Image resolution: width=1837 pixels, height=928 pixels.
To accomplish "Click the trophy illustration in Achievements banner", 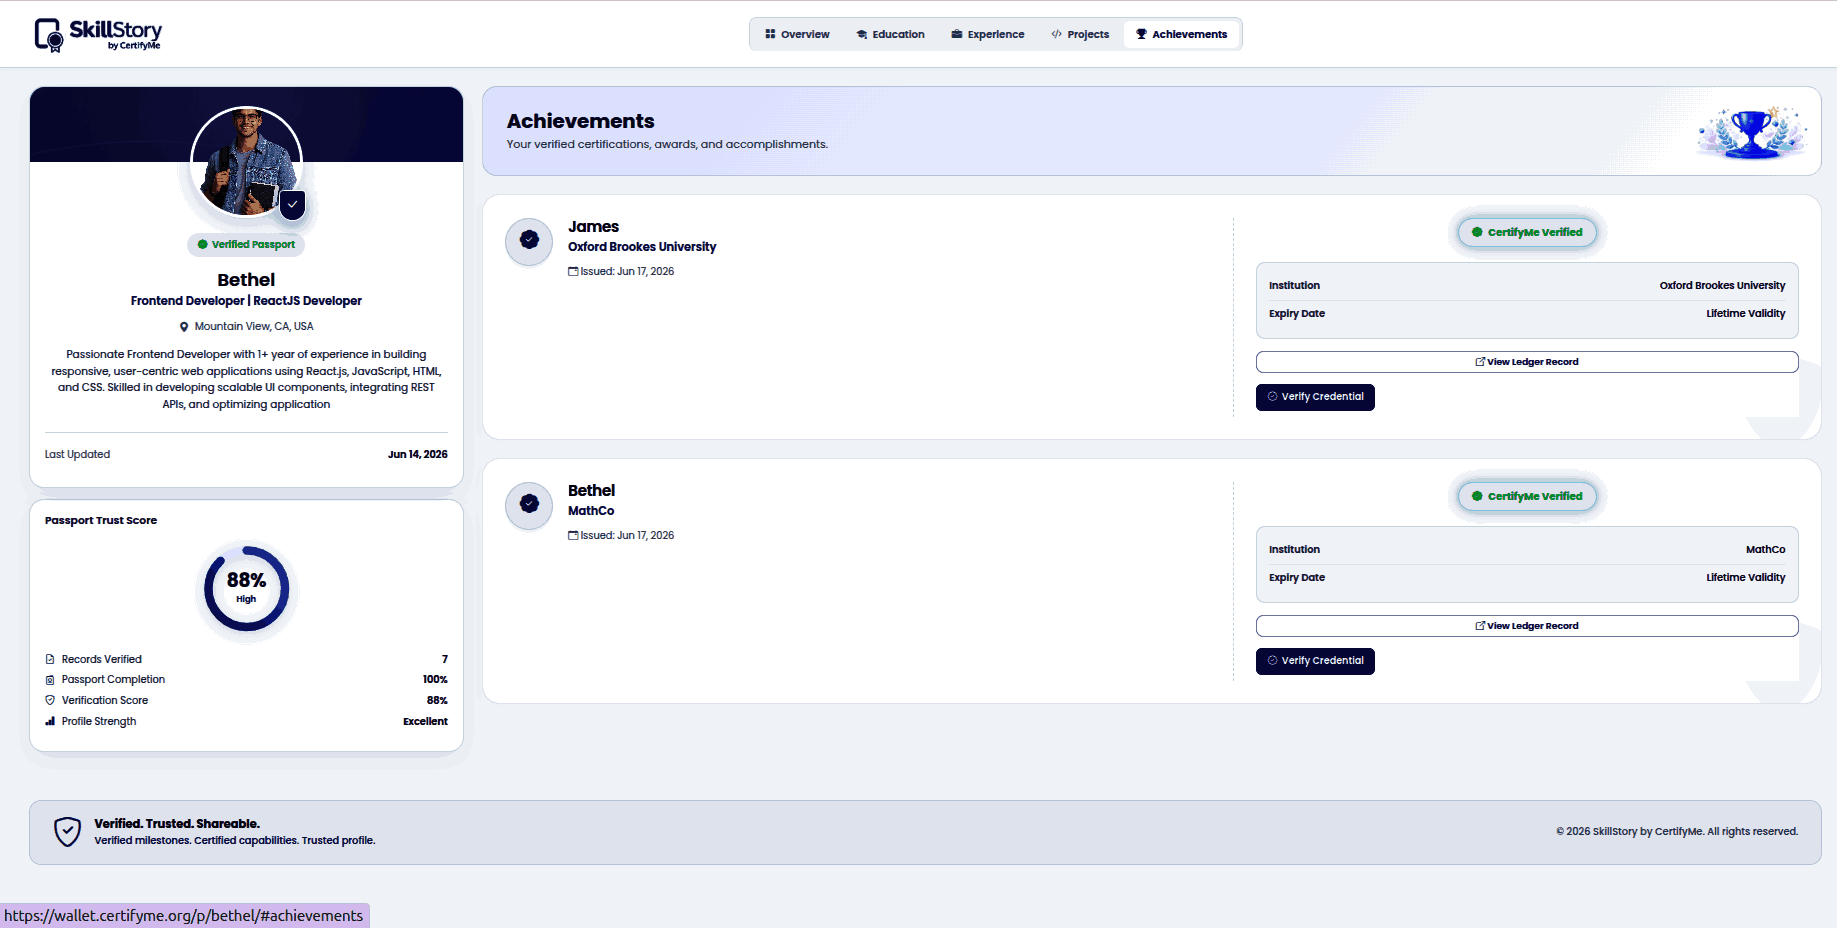I will click(1751, 132).
